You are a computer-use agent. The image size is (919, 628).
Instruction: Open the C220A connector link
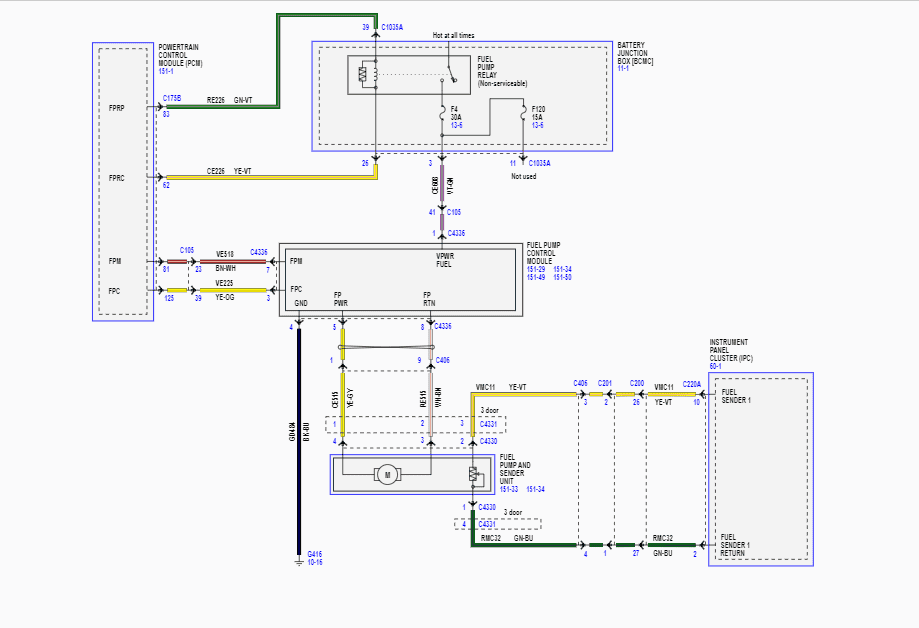(692, 384)
